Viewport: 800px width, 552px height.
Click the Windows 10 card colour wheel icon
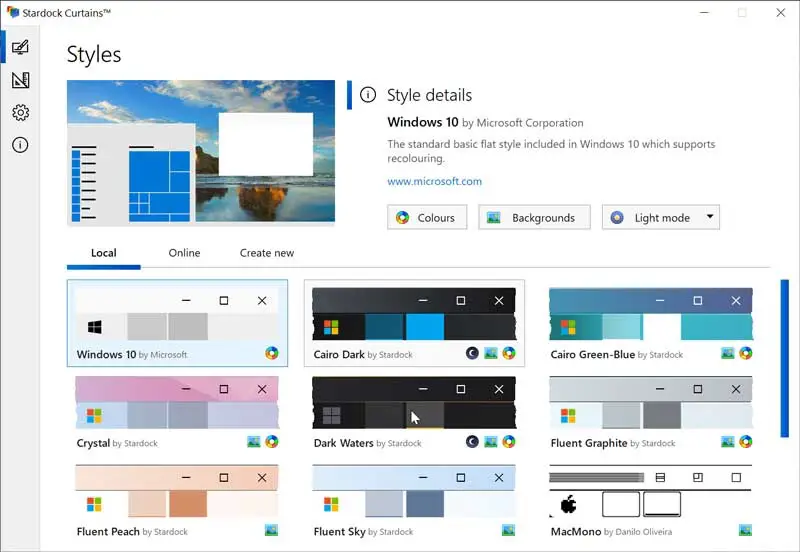click(x=271, y=353)
